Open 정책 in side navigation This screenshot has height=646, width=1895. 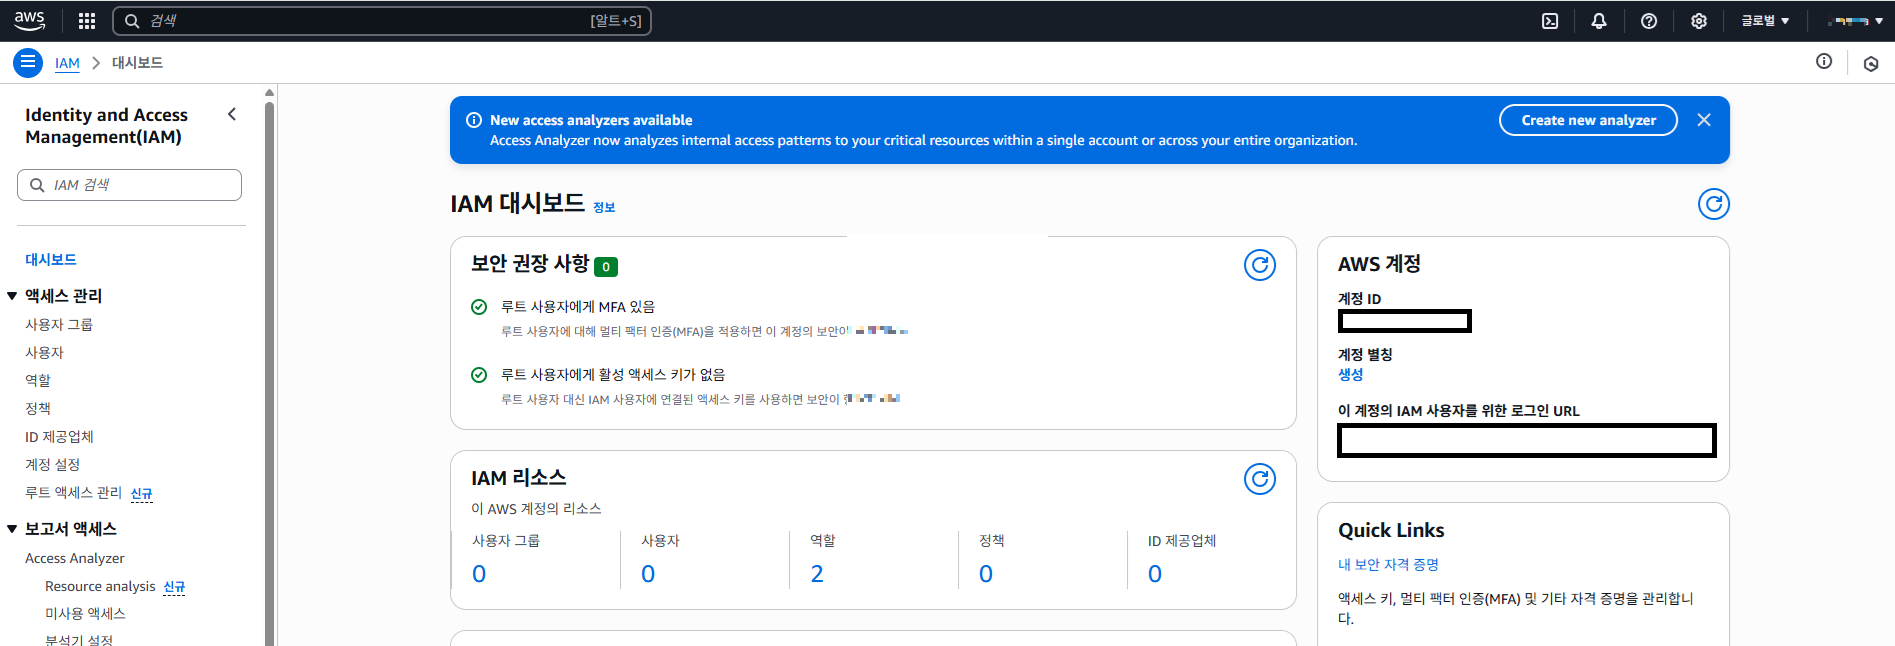coord(38,409)
